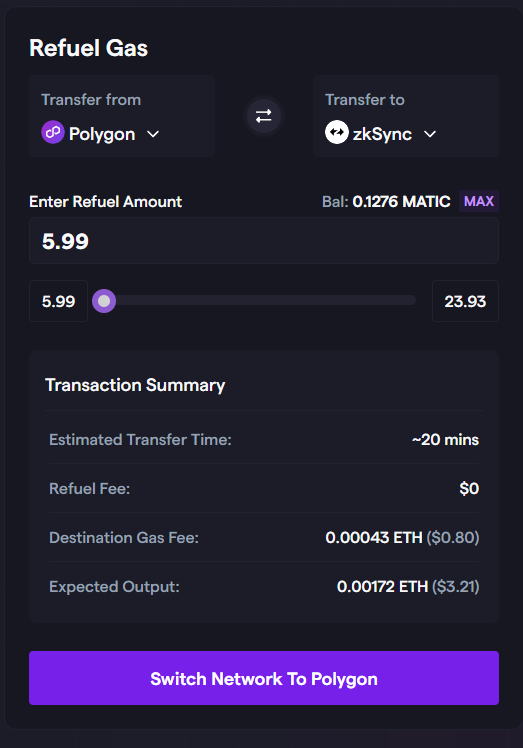Click the zkSync network logo icon

pyautogui.click(x=337, y=132)
